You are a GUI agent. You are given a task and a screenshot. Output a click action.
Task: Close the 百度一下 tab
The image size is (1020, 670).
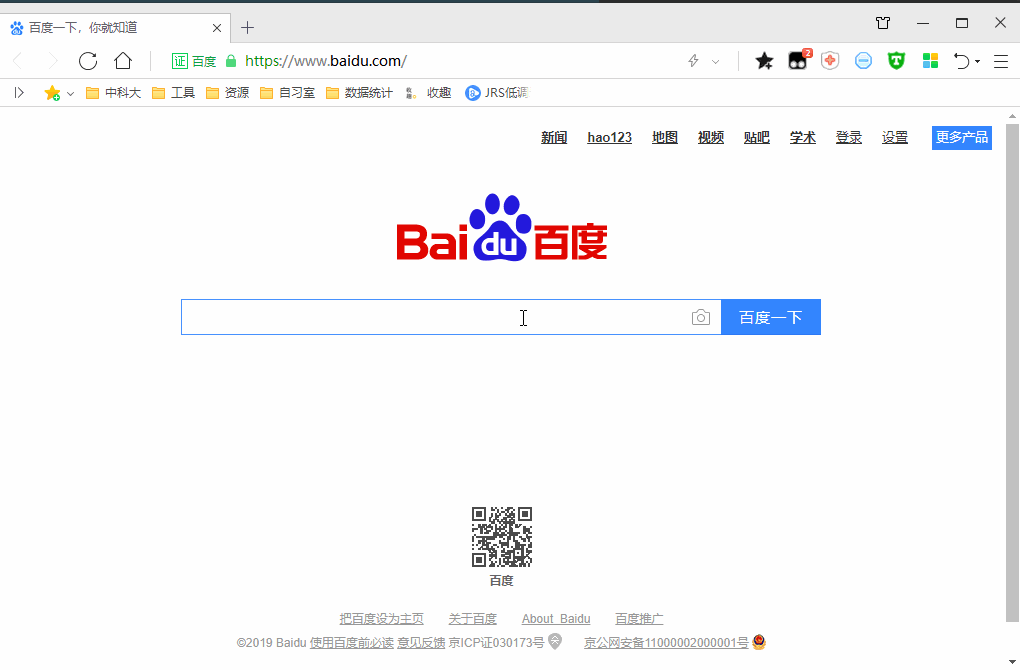pos(217,28)
